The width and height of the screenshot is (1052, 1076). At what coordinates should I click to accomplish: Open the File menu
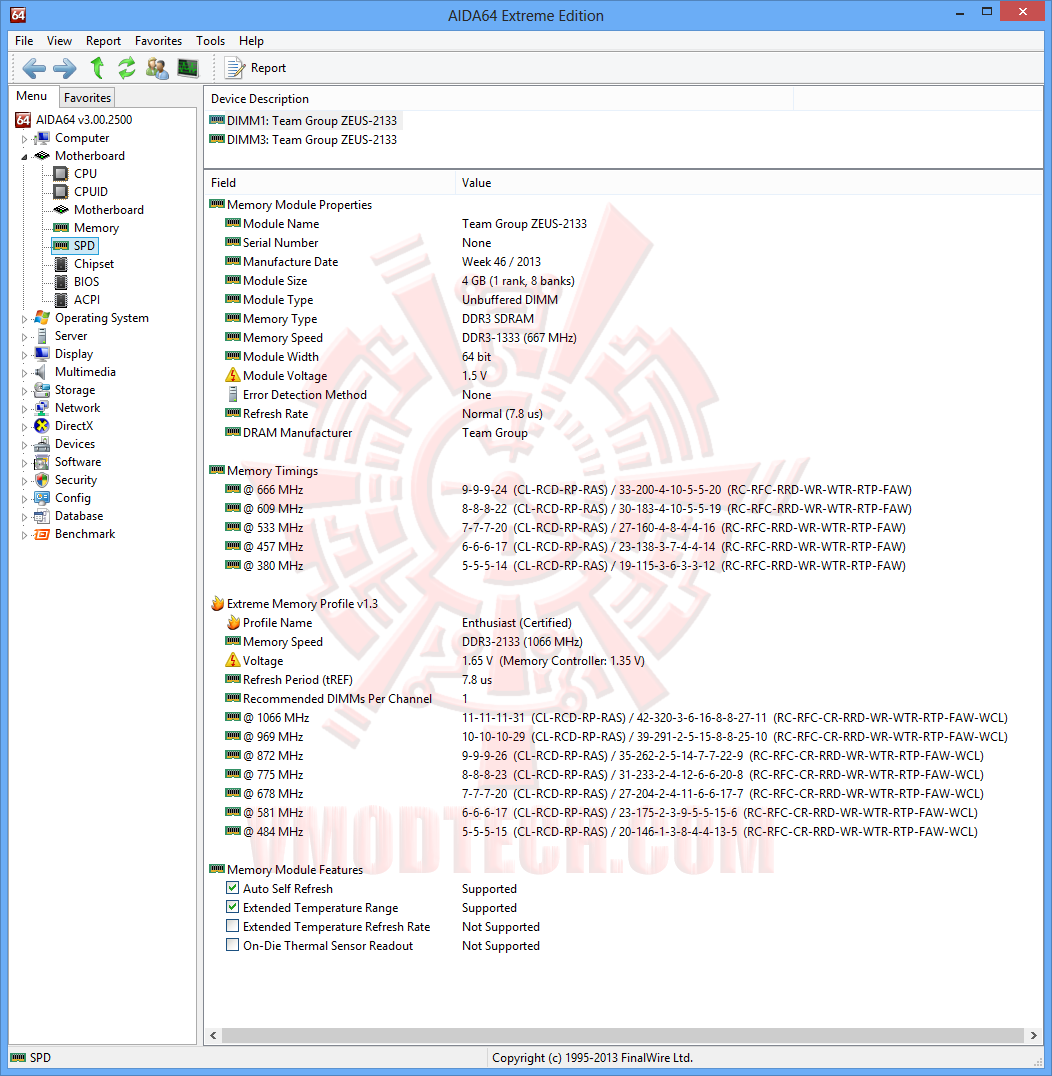point(24,40)
